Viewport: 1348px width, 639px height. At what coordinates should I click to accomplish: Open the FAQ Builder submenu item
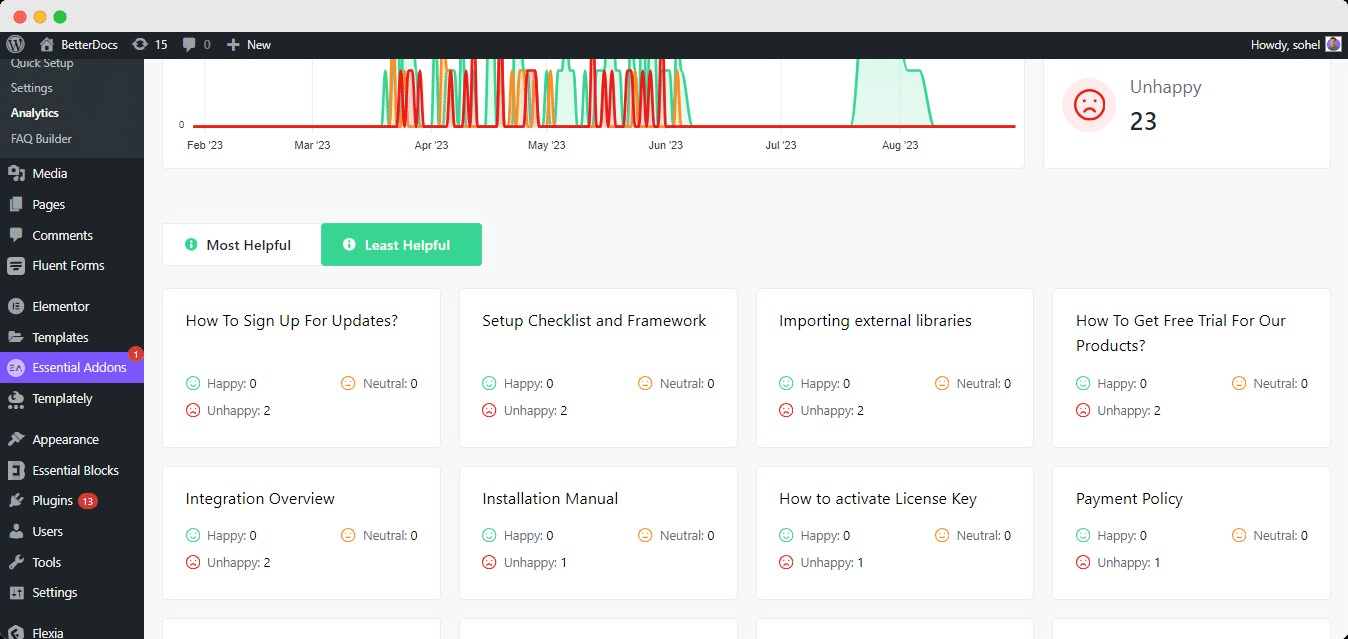coord(41,139)
